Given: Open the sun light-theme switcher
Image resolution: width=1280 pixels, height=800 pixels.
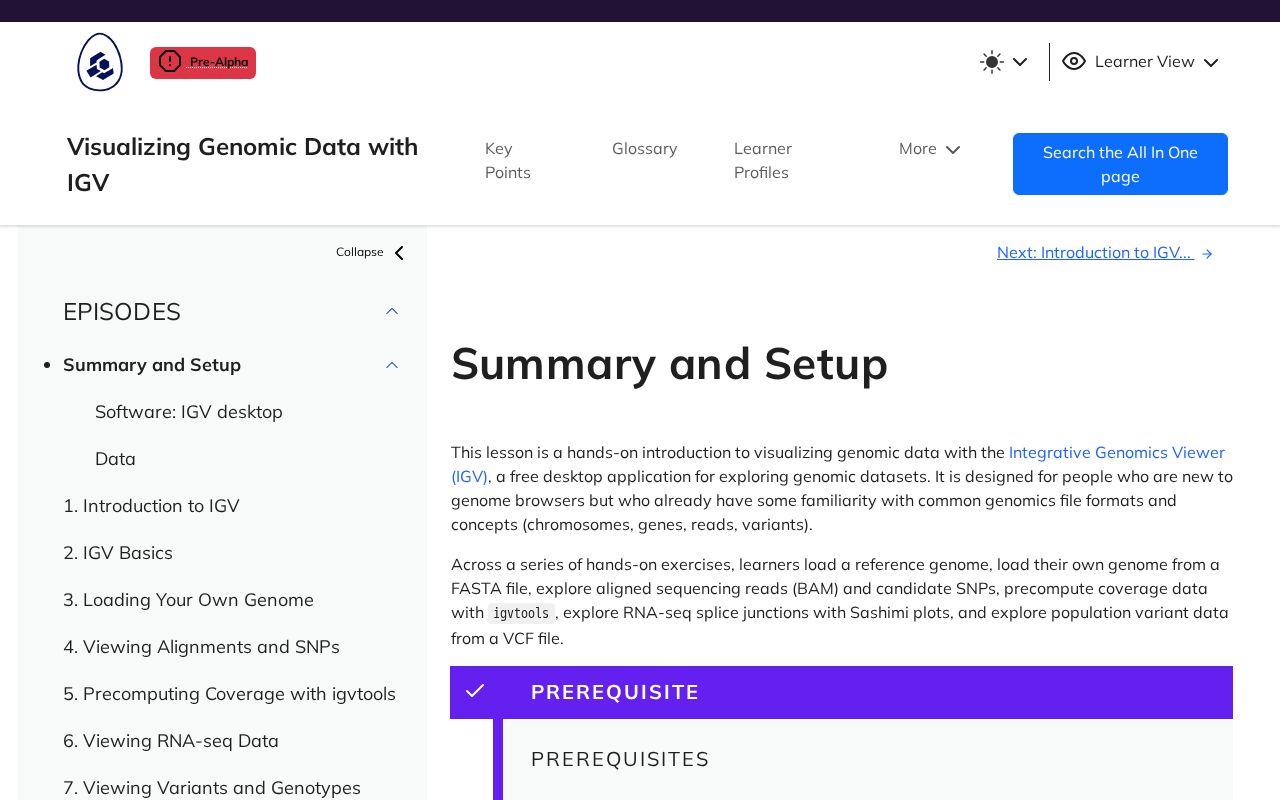Looking at the screenshot, I should 992,62.
